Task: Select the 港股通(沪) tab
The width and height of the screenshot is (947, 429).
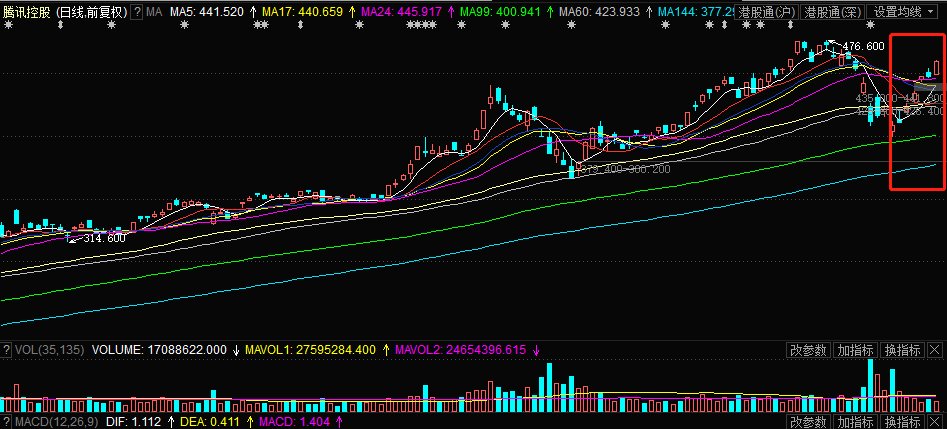Action: [x=767, y=12]
